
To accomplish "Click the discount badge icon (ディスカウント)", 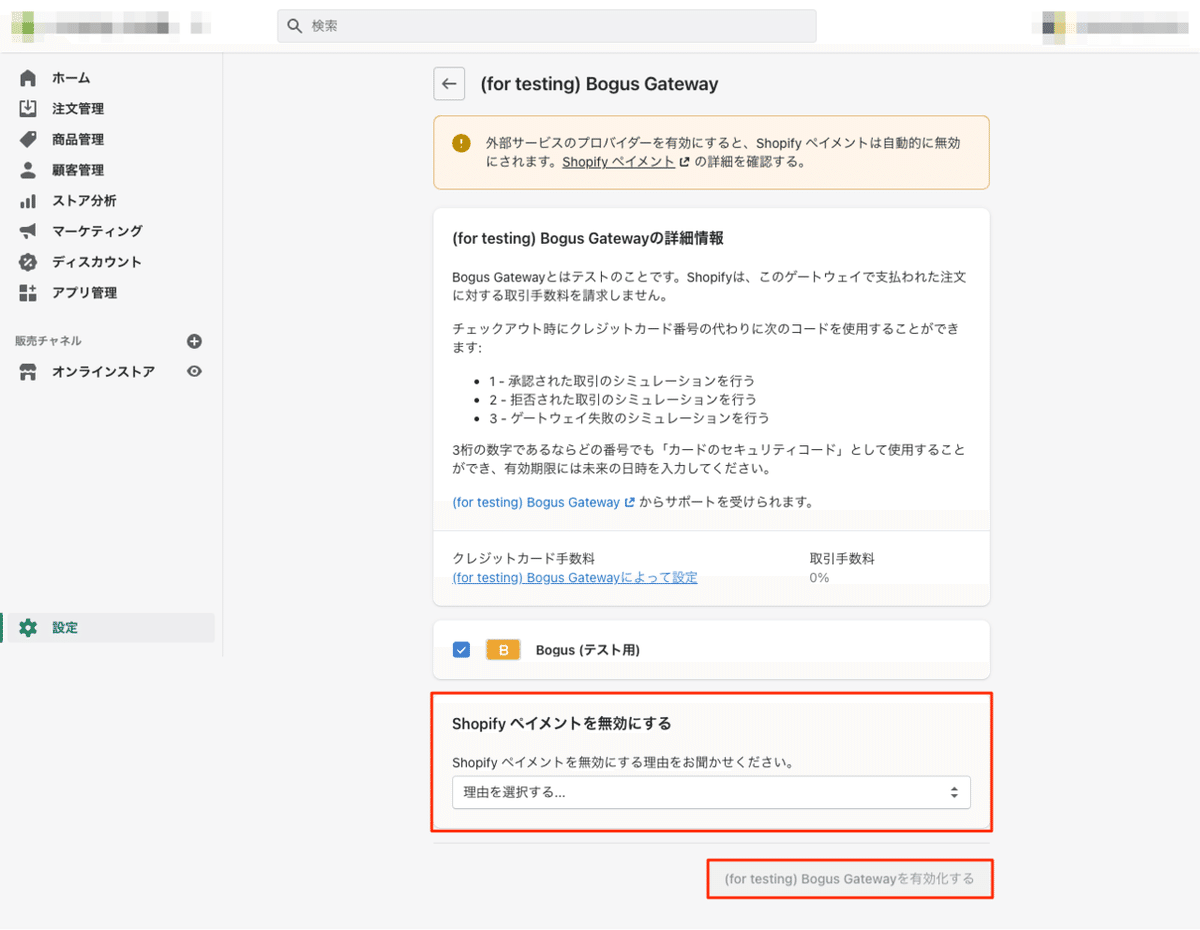I will (x=28, y=262).
